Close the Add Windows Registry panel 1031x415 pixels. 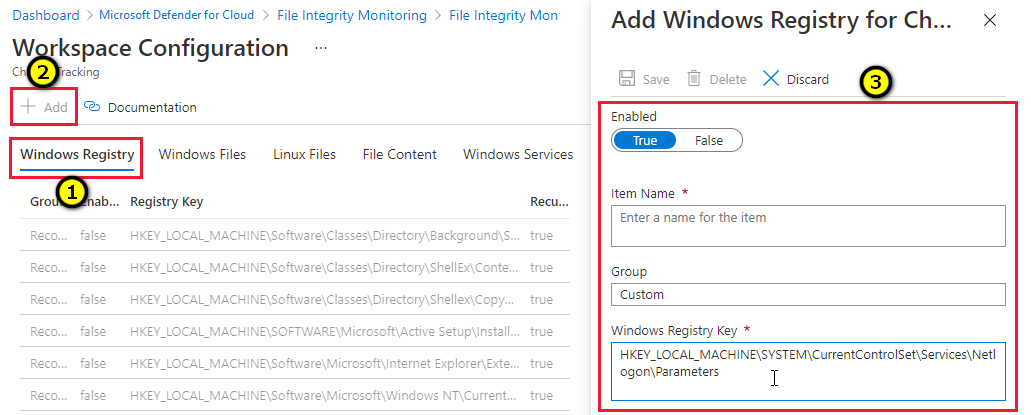click(990, 20)
